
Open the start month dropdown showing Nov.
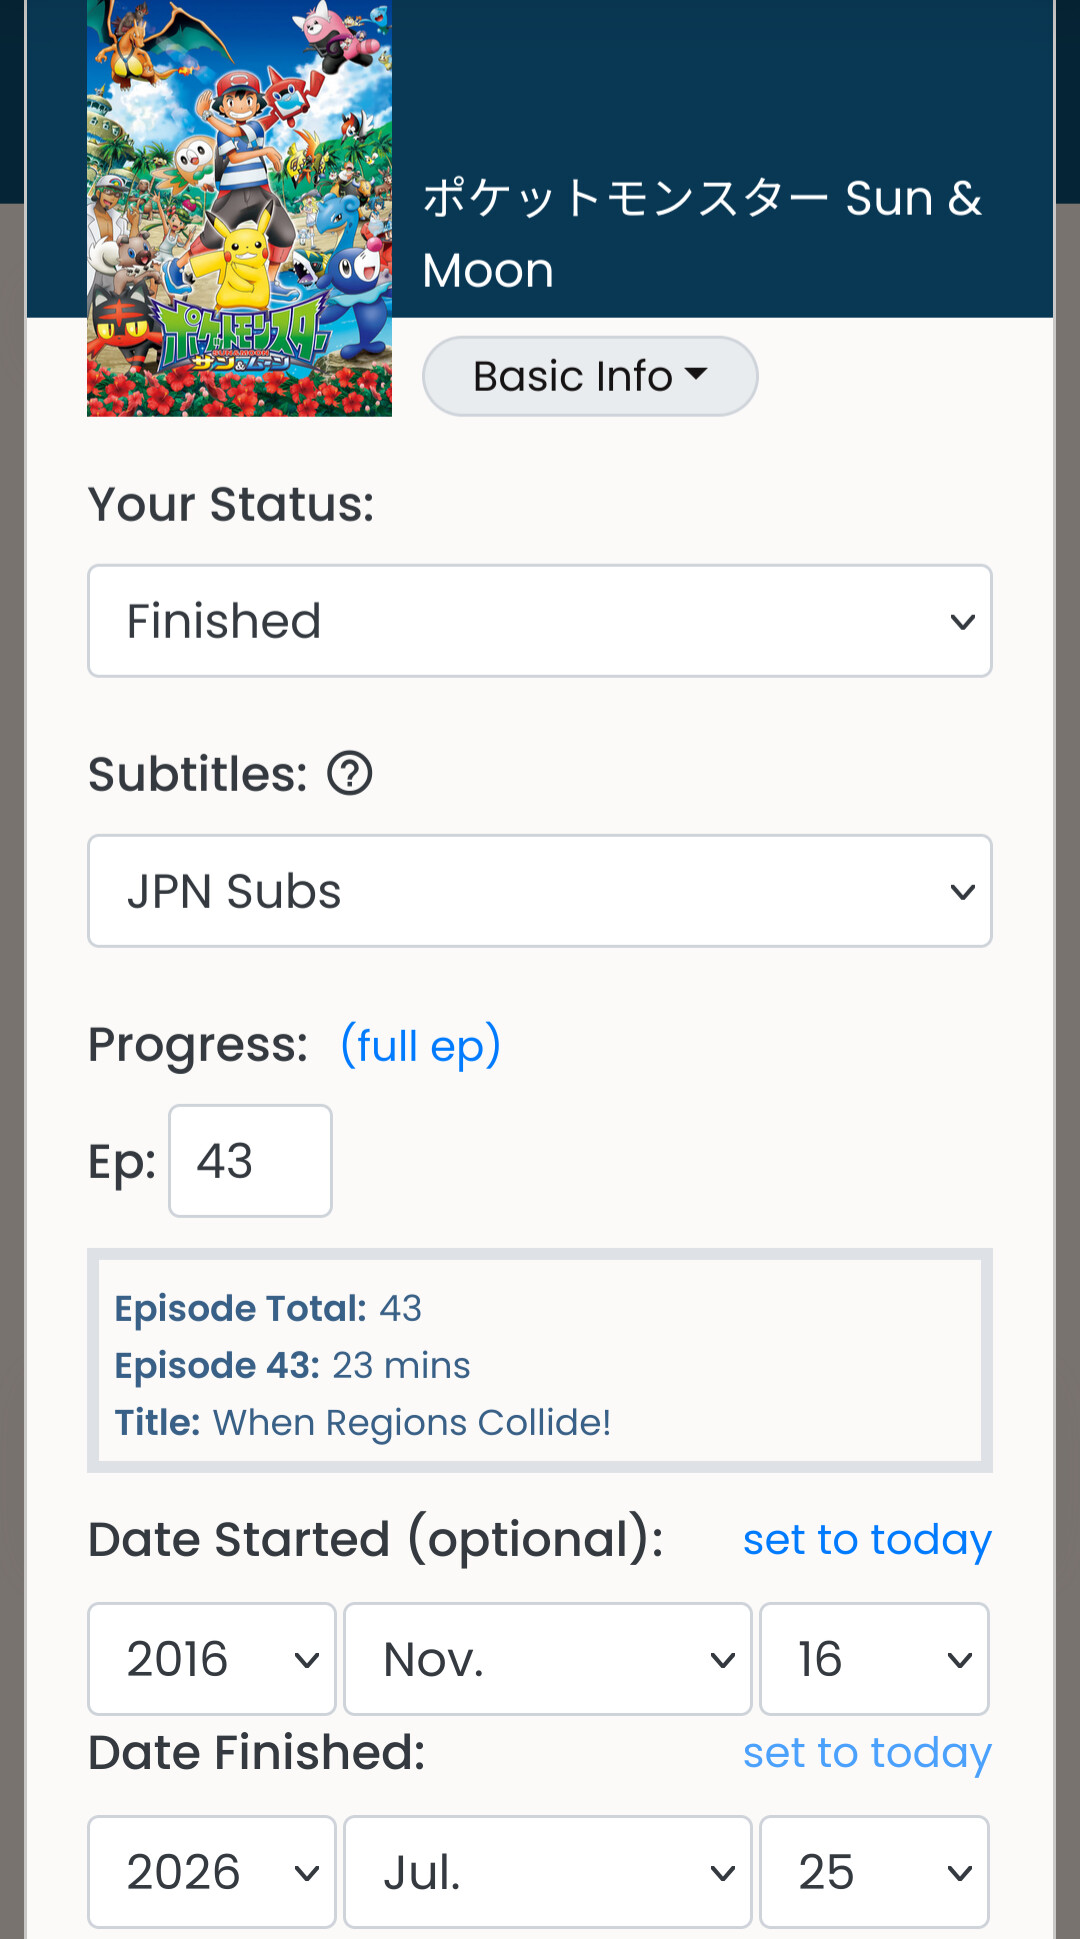point(548,1659)
